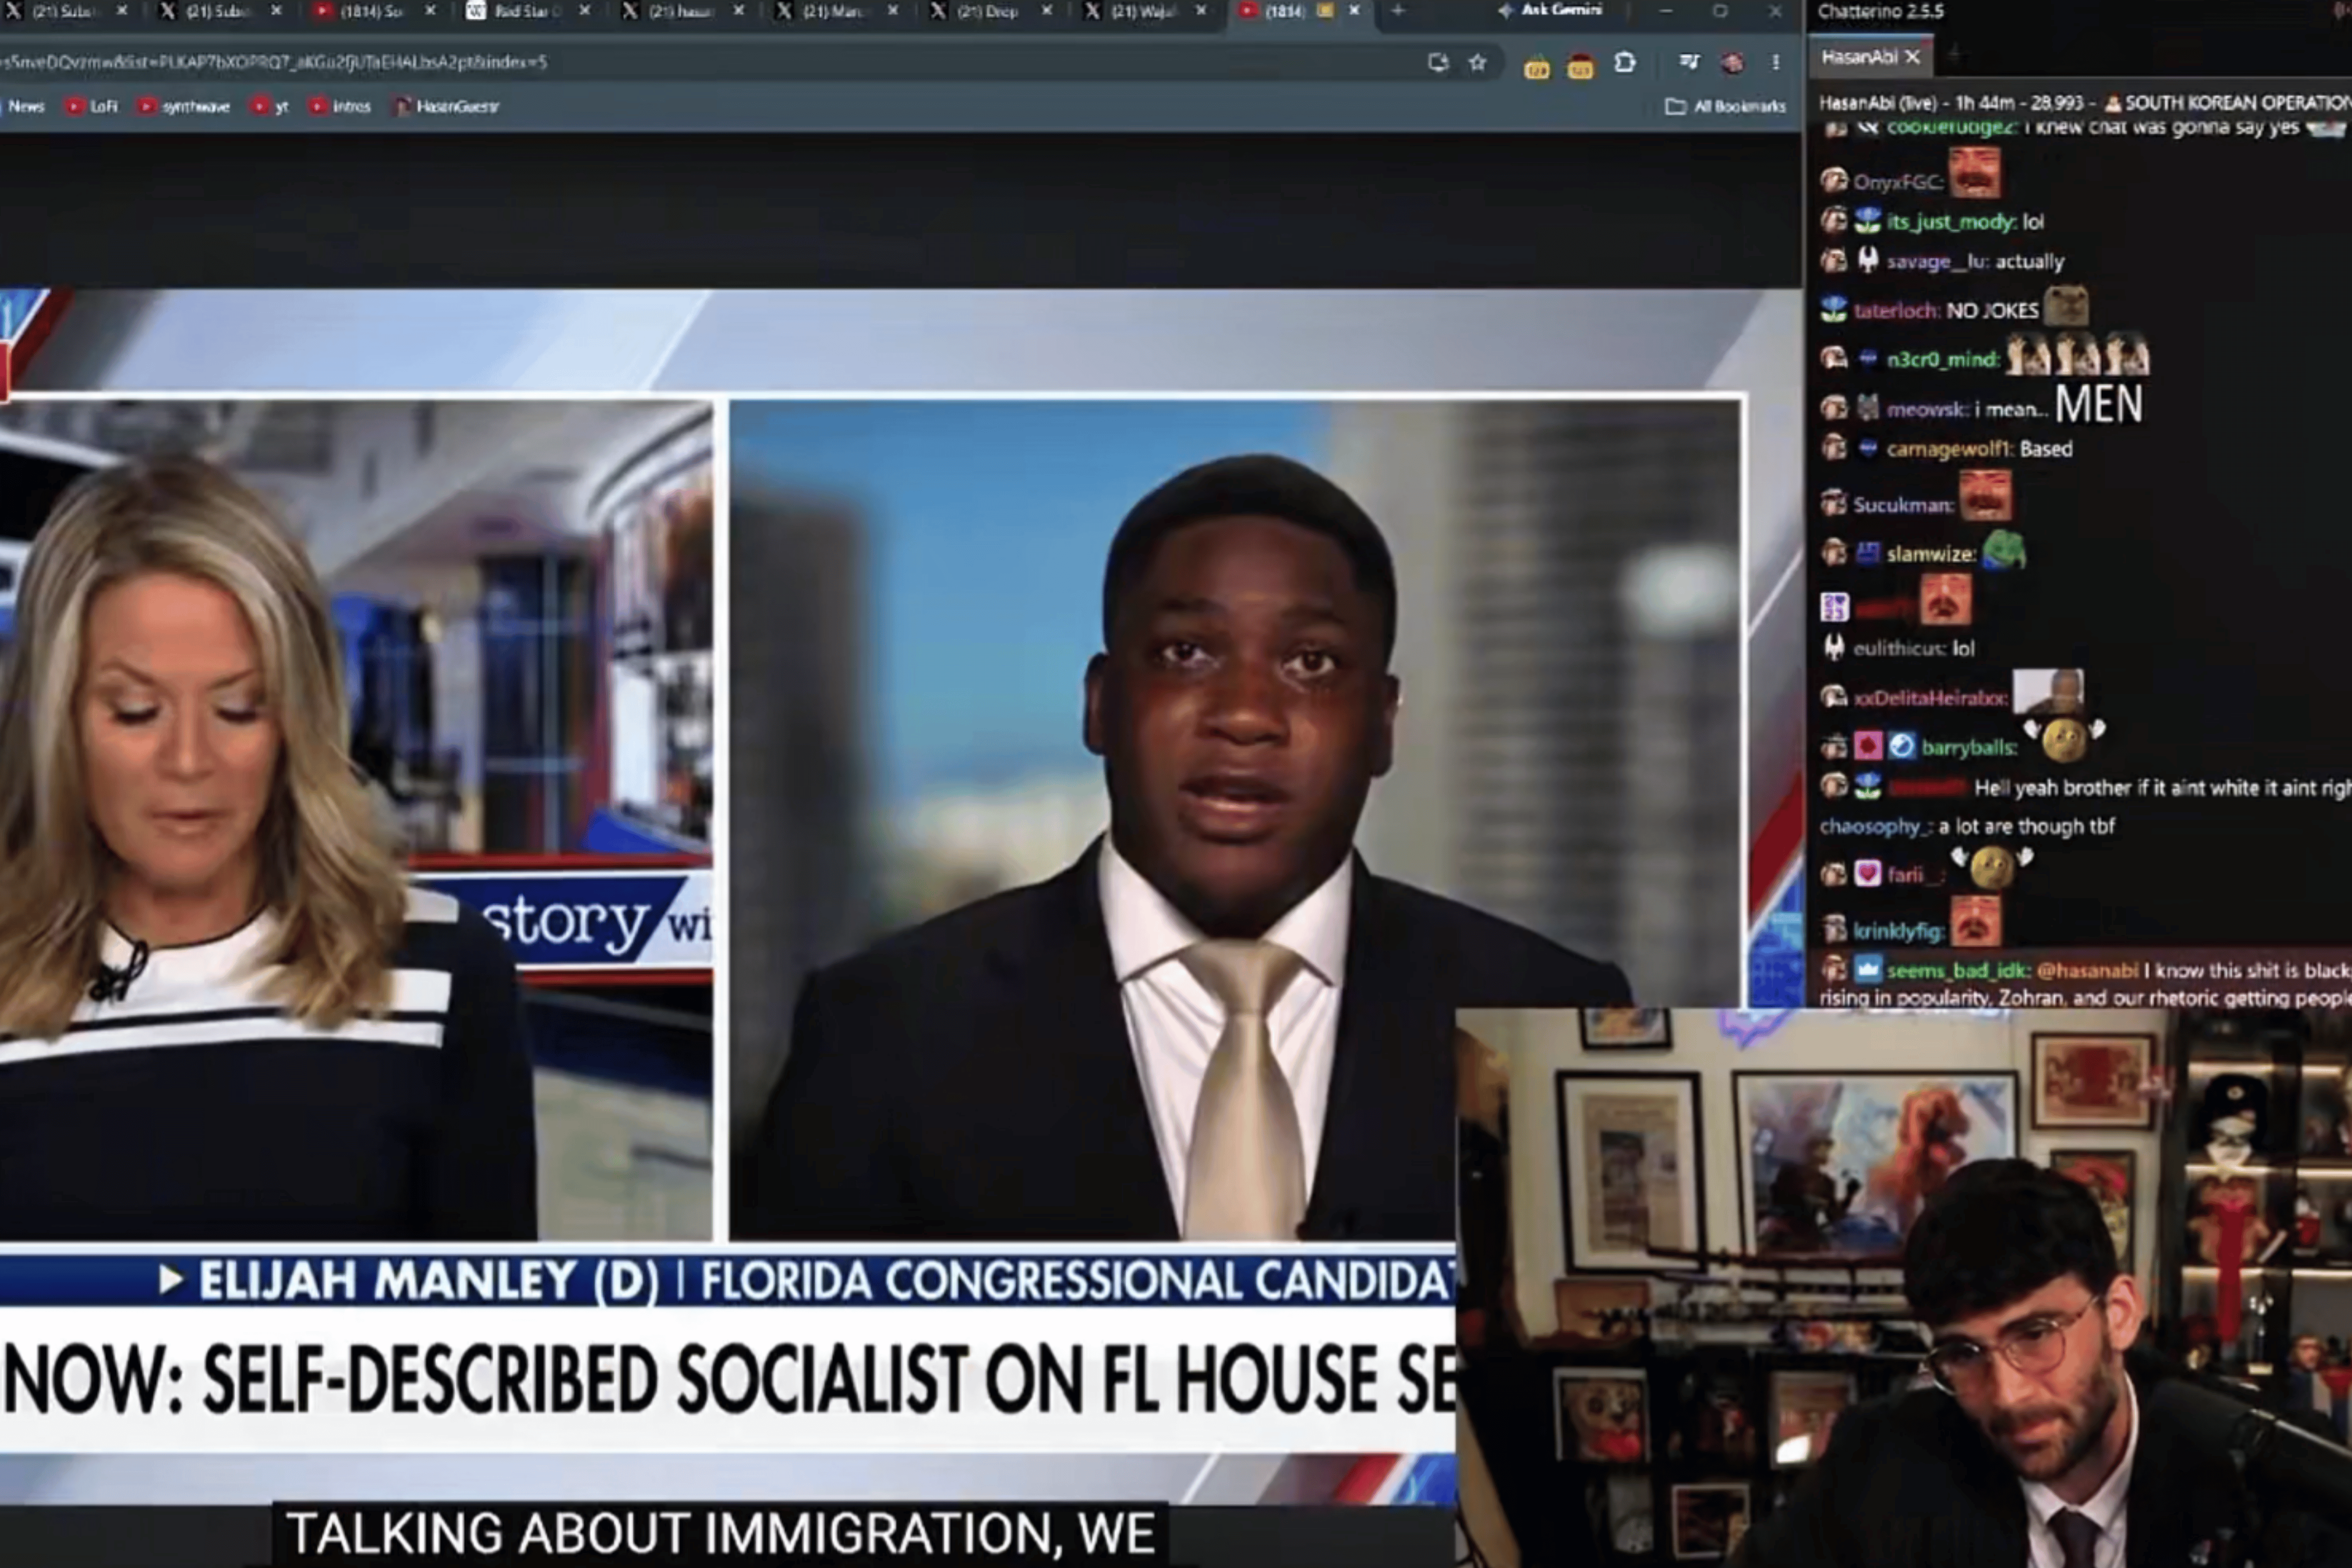Bookmark this page with the star icon
This screenshot has height=1568, width=2352.
point(1477,62)
